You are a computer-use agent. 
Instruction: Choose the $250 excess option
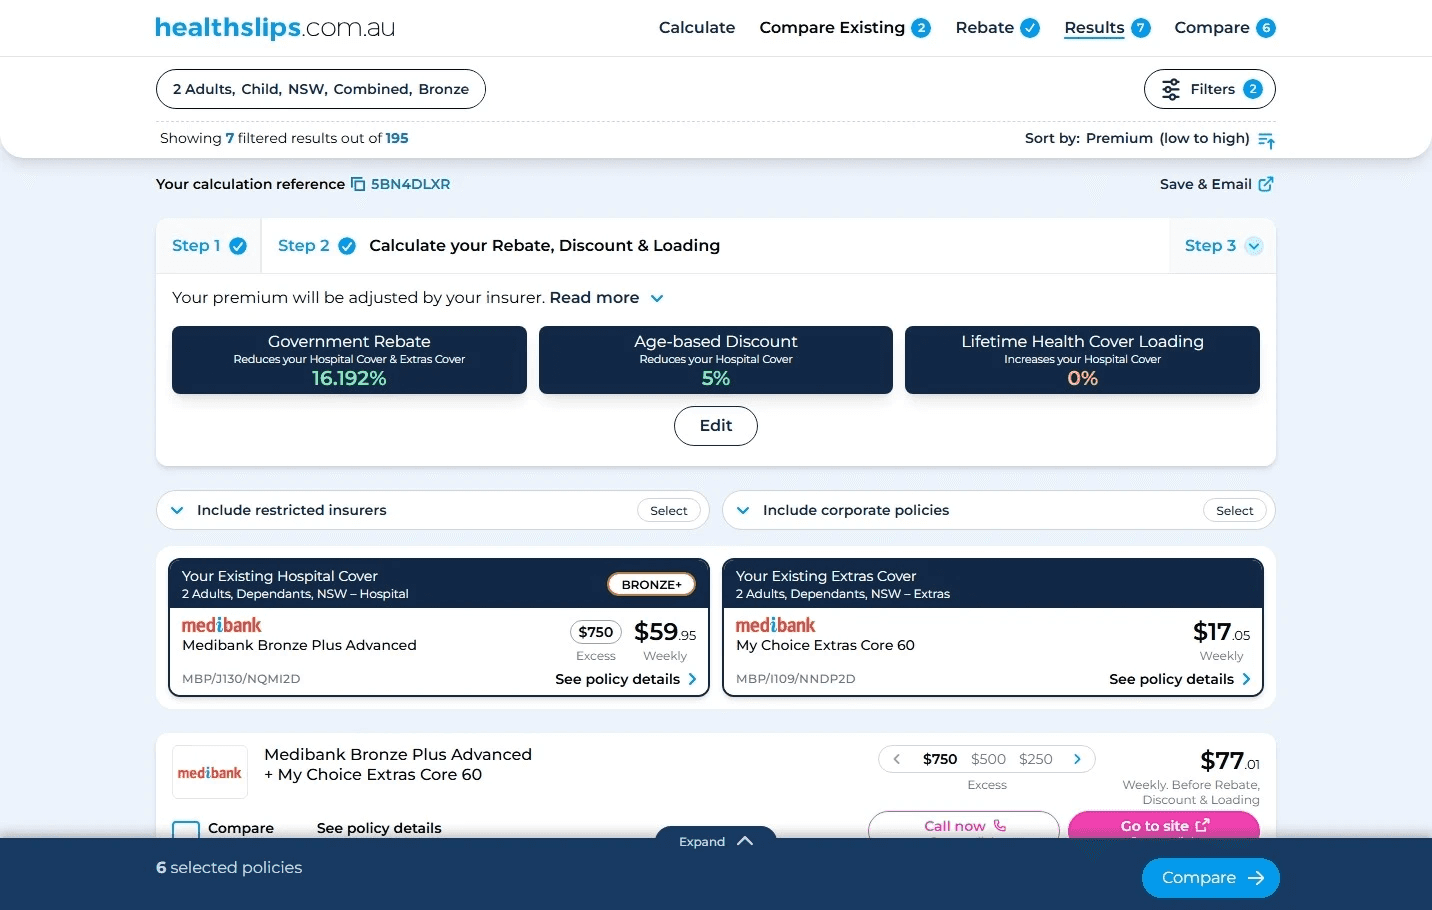[x=1036, y=759]
